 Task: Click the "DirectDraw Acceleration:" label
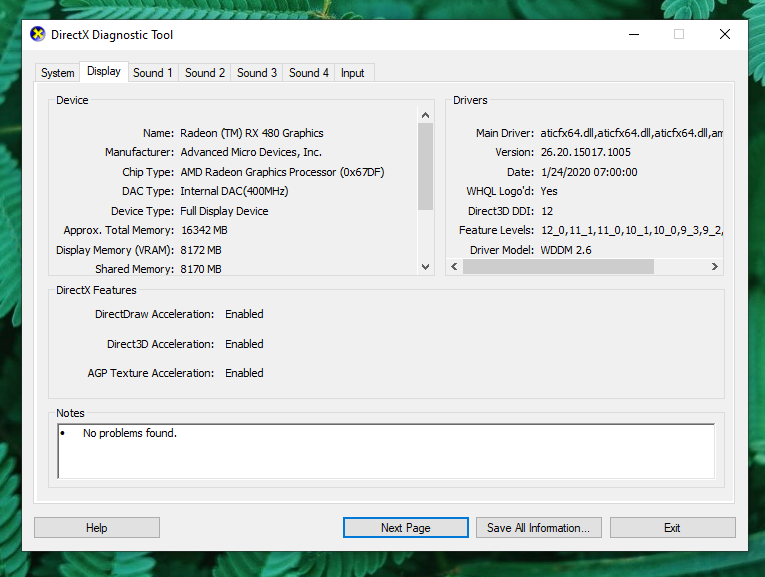coord(155,314)
